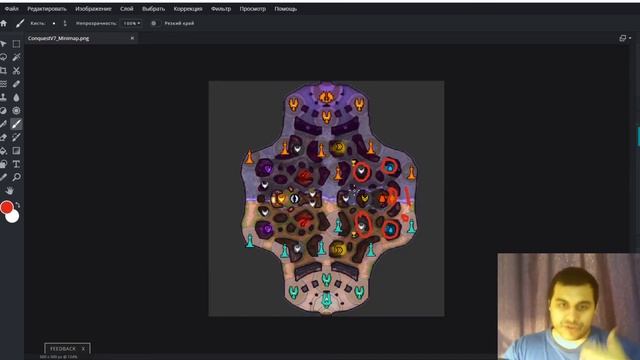The width and height of the screenshot is (640, 360).
Task: Open the brush dynamics icon beside the brush tip
Action: pyautogui.click(x=65, y=23)
